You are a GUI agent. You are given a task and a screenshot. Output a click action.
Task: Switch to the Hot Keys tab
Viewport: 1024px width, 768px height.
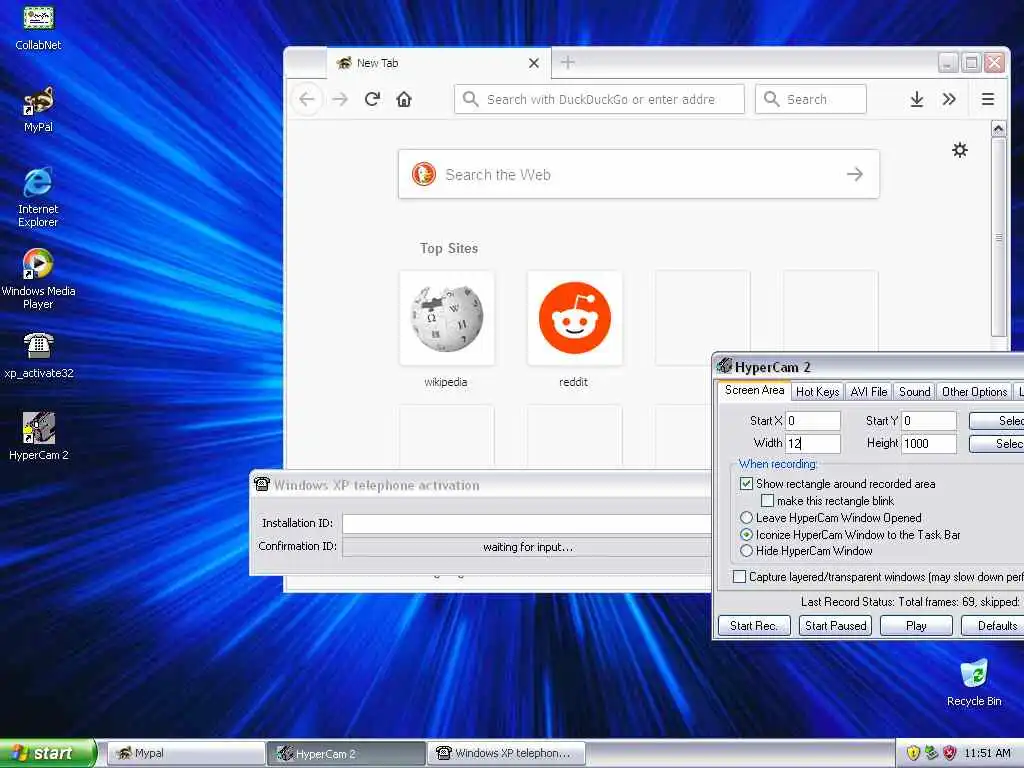pyautogui.click(x=817, y=392)
